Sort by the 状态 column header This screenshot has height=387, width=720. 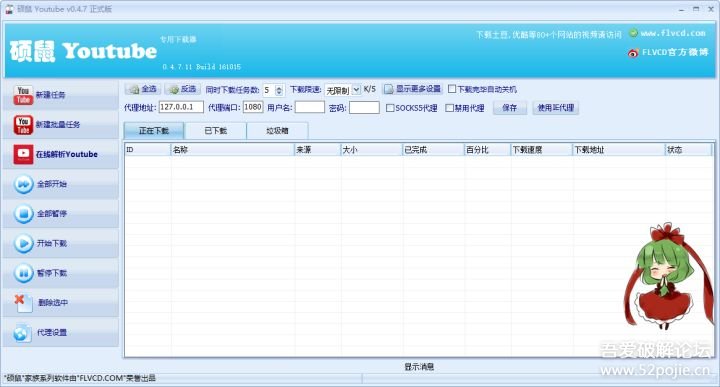(689, 150)
